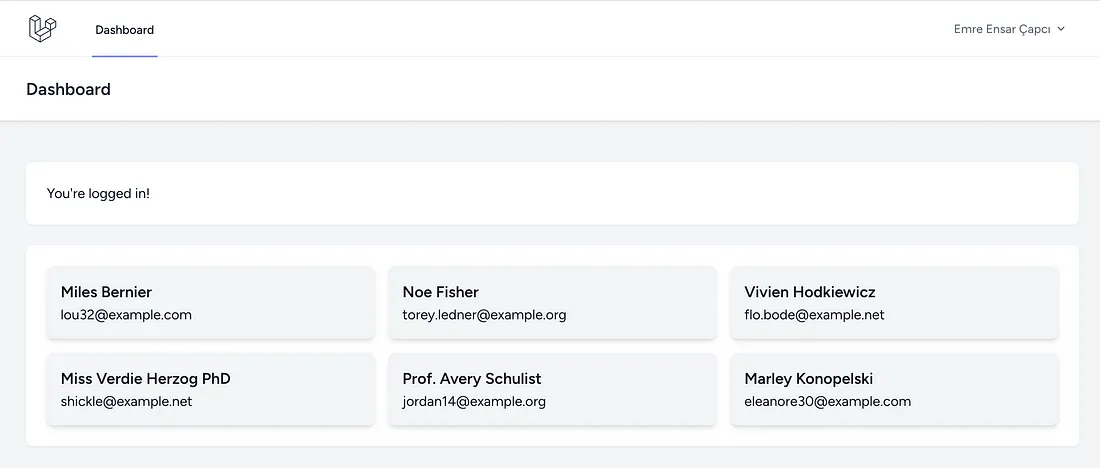
Task: Select the name Miss Verdie Herzog PhD
Action: click(146, 379)
